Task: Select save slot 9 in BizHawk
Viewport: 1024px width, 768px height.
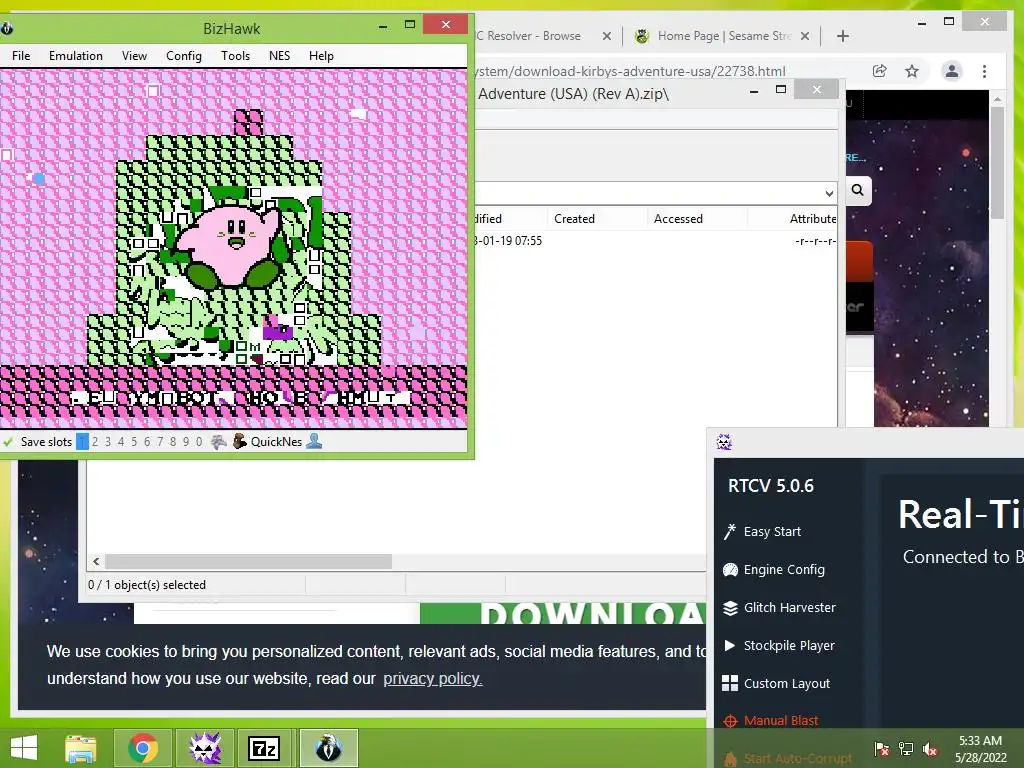Action: tap(186, 441)
